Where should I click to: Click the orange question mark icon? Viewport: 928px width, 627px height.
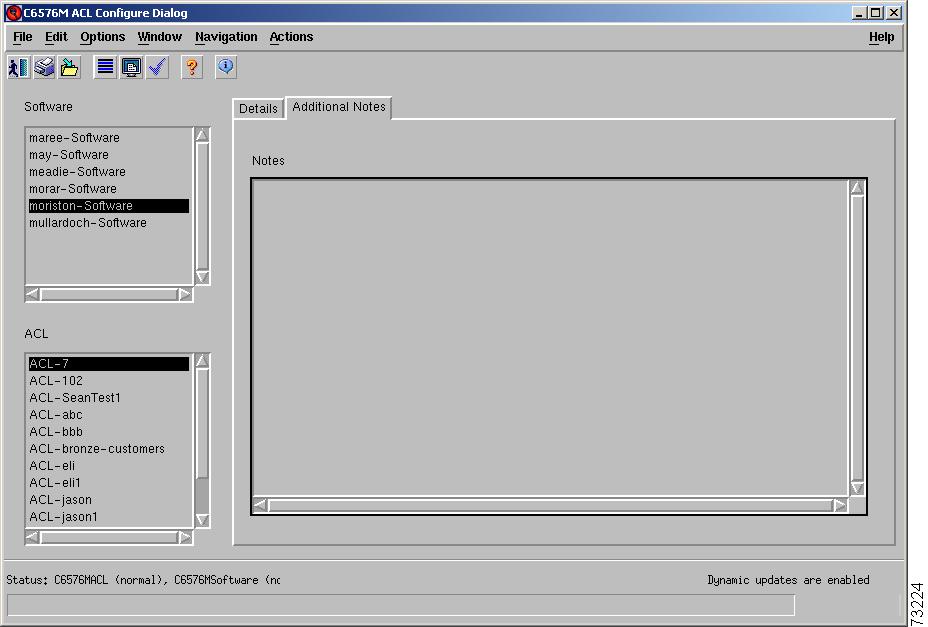(x=192, y=67)
